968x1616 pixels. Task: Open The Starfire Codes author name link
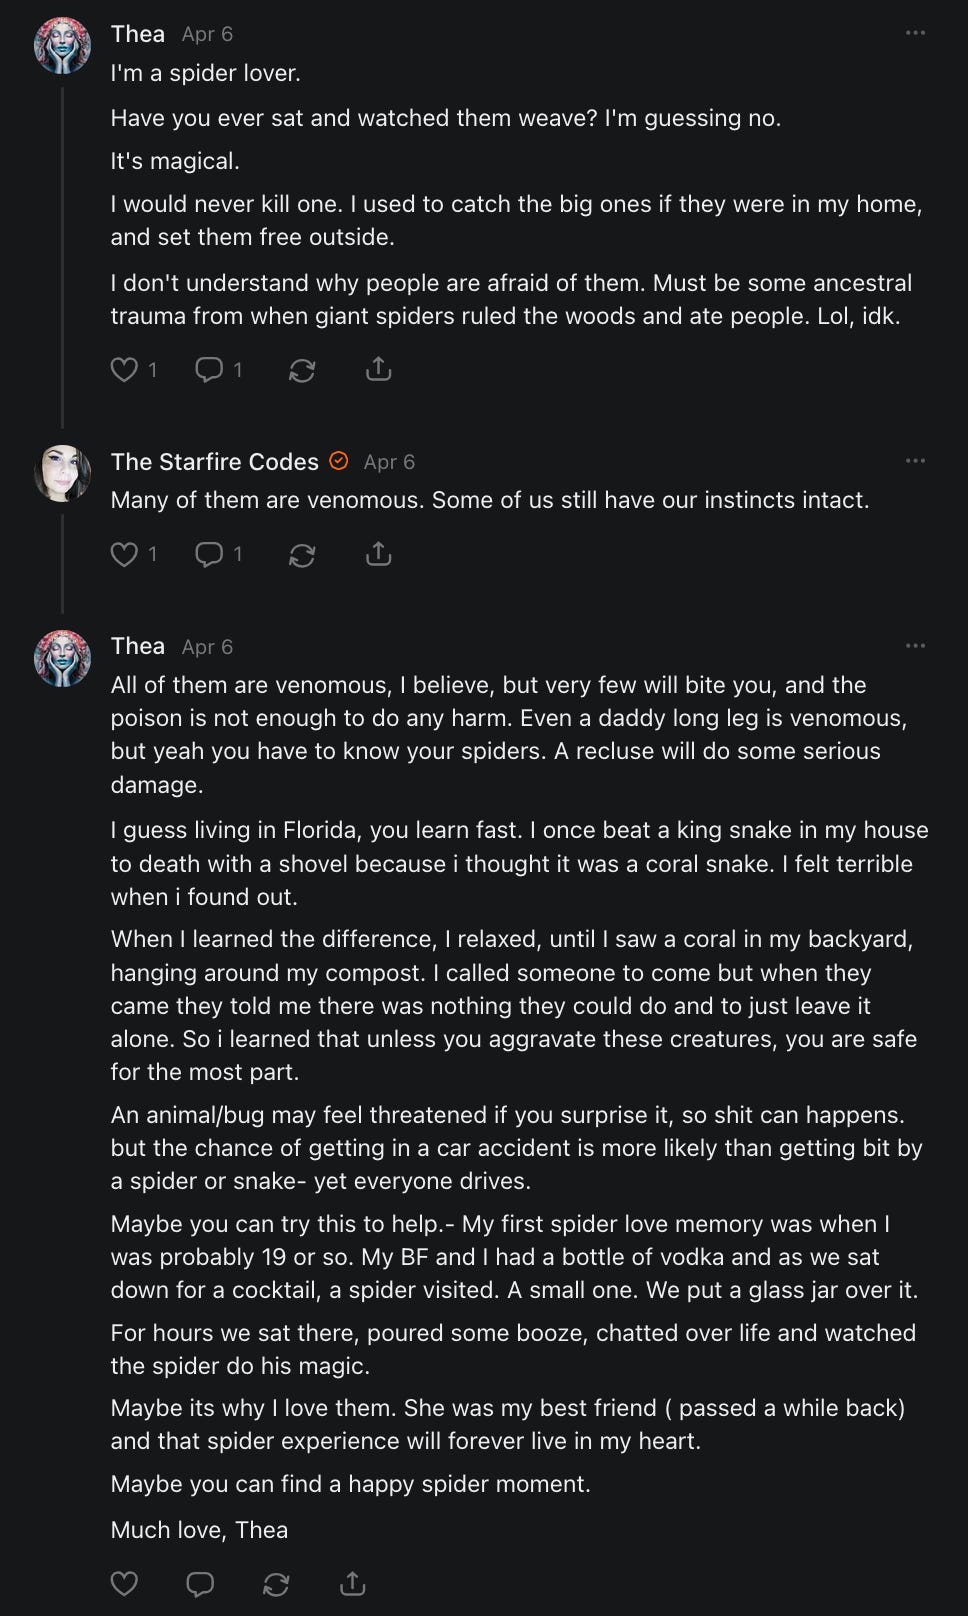(214, 462)
